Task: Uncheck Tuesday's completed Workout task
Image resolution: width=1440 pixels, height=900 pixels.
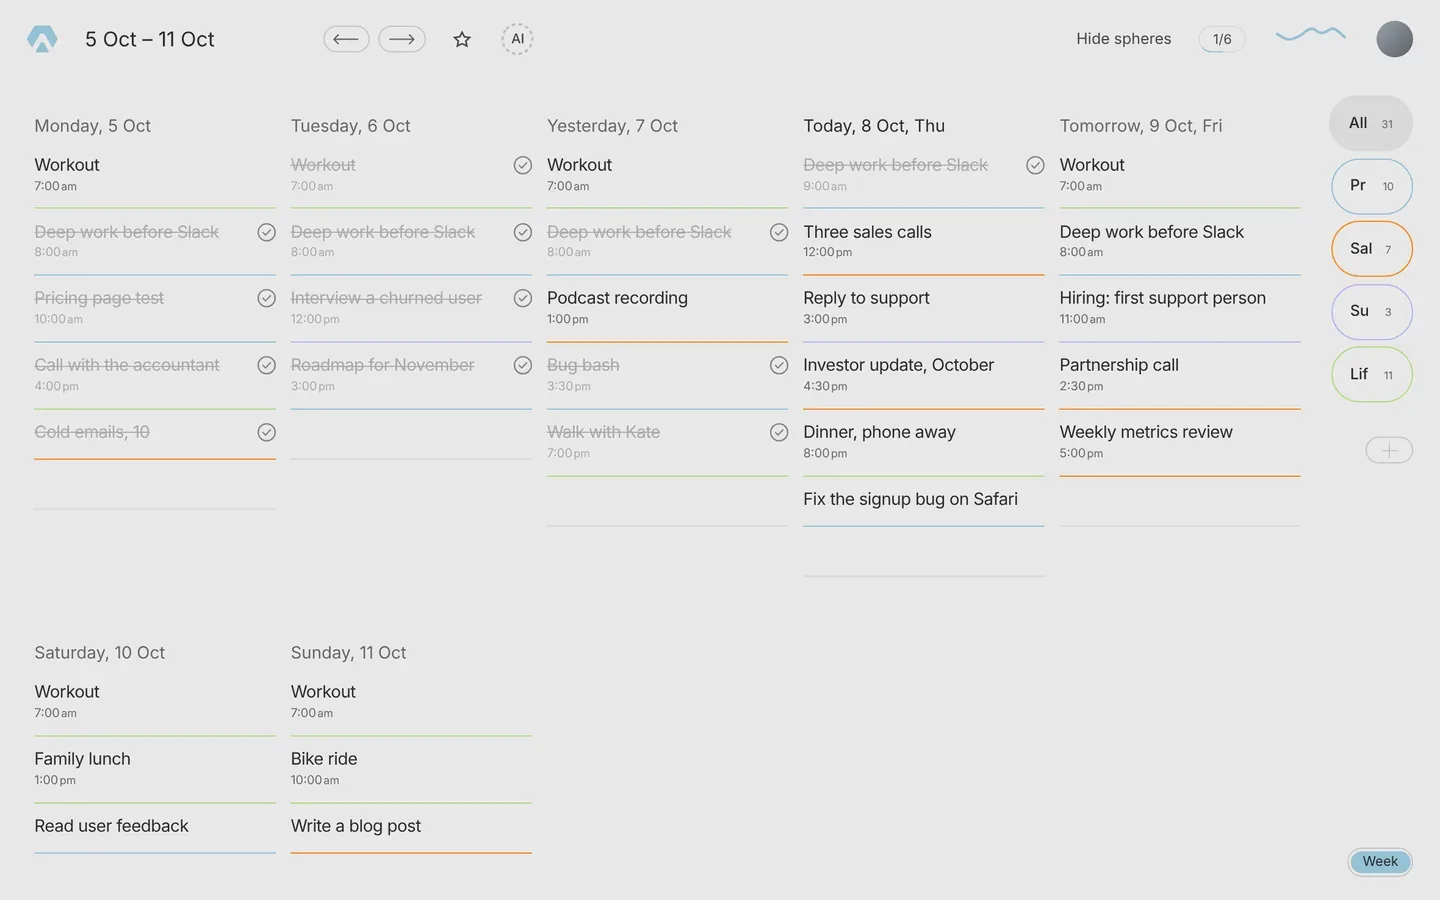Action: [523, 165]
